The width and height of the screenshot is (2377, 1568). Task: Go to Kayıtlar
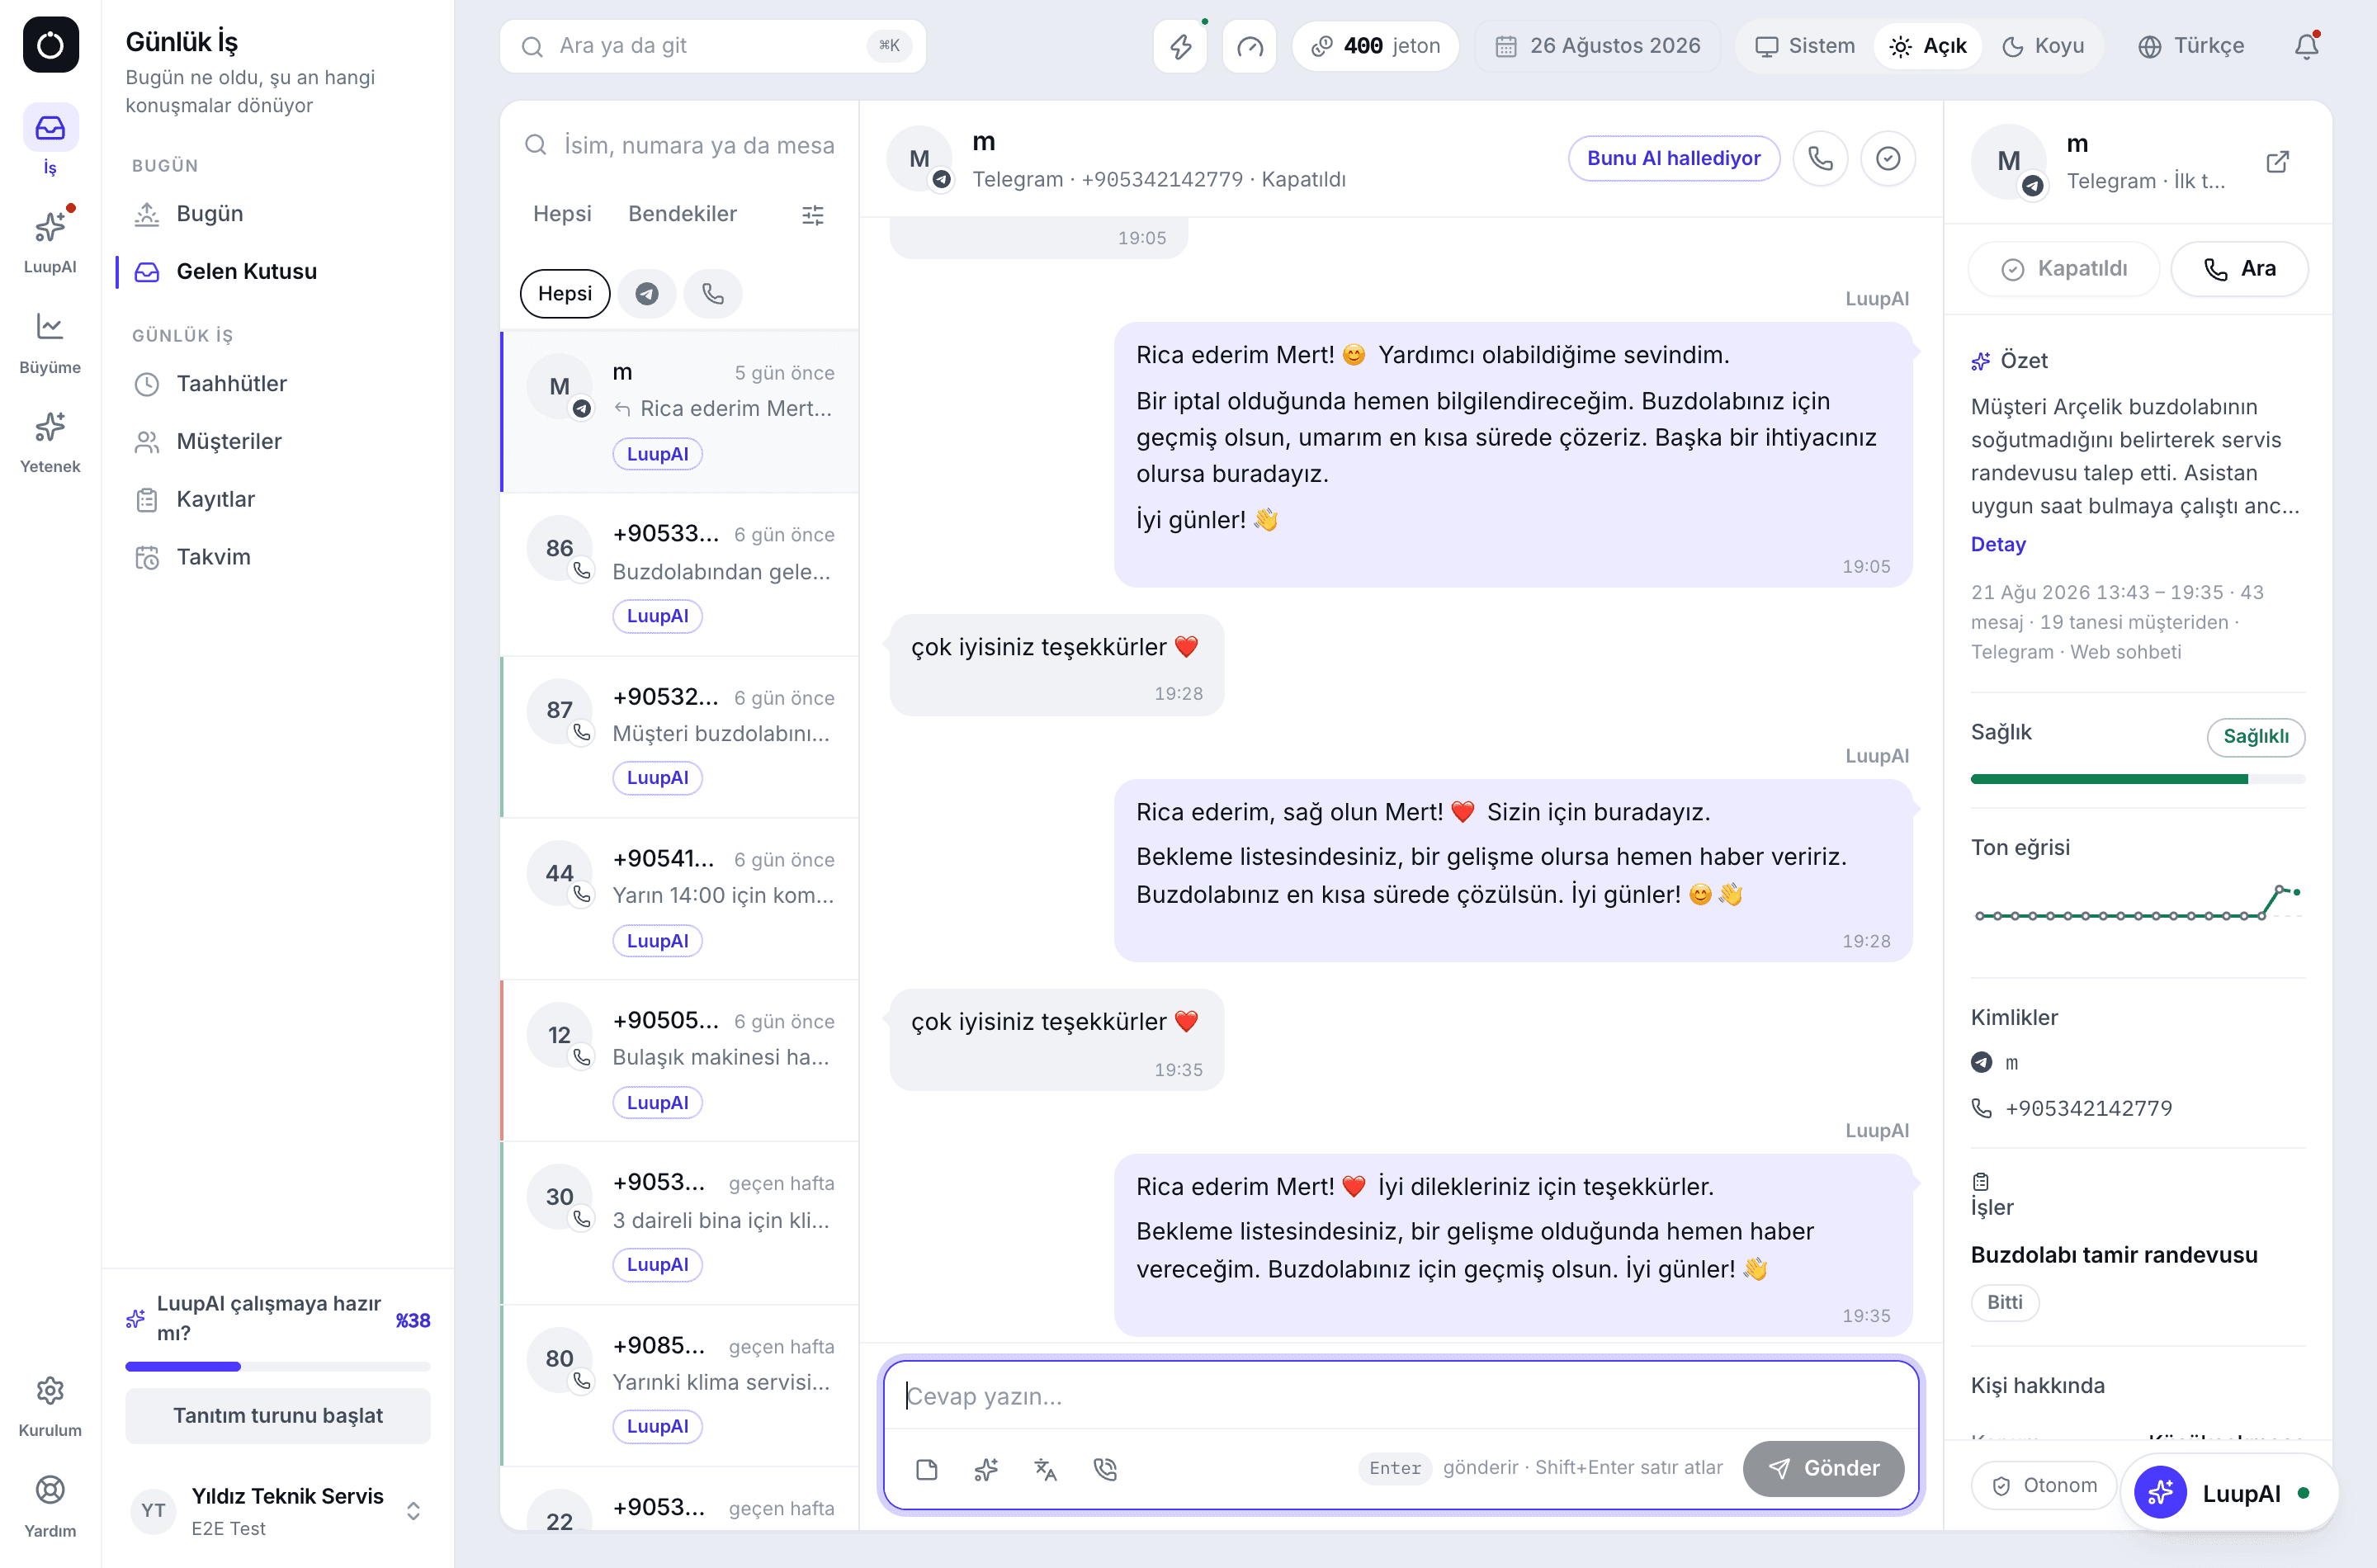[x=278, y=500]
